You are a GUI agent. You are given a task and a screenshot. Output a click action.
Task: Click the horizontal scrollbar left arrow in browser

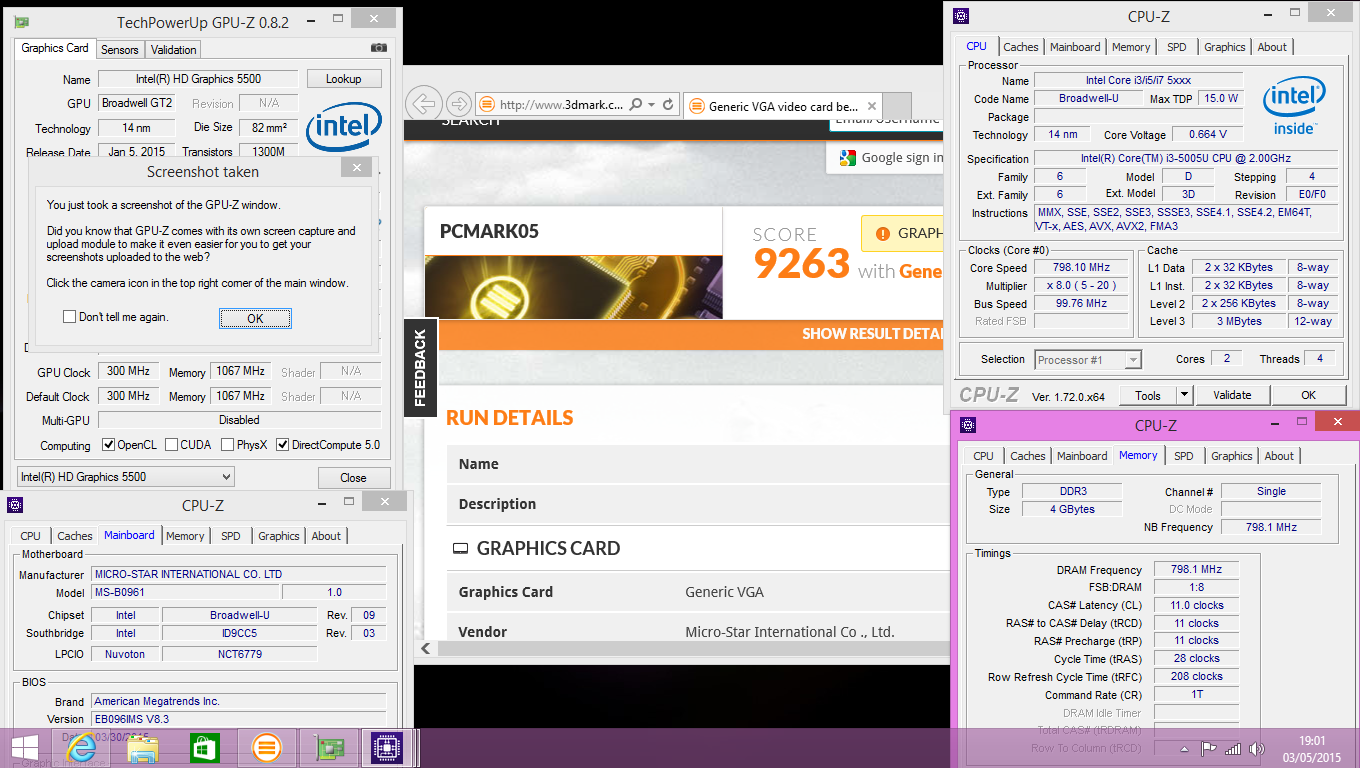coord(425,649)
